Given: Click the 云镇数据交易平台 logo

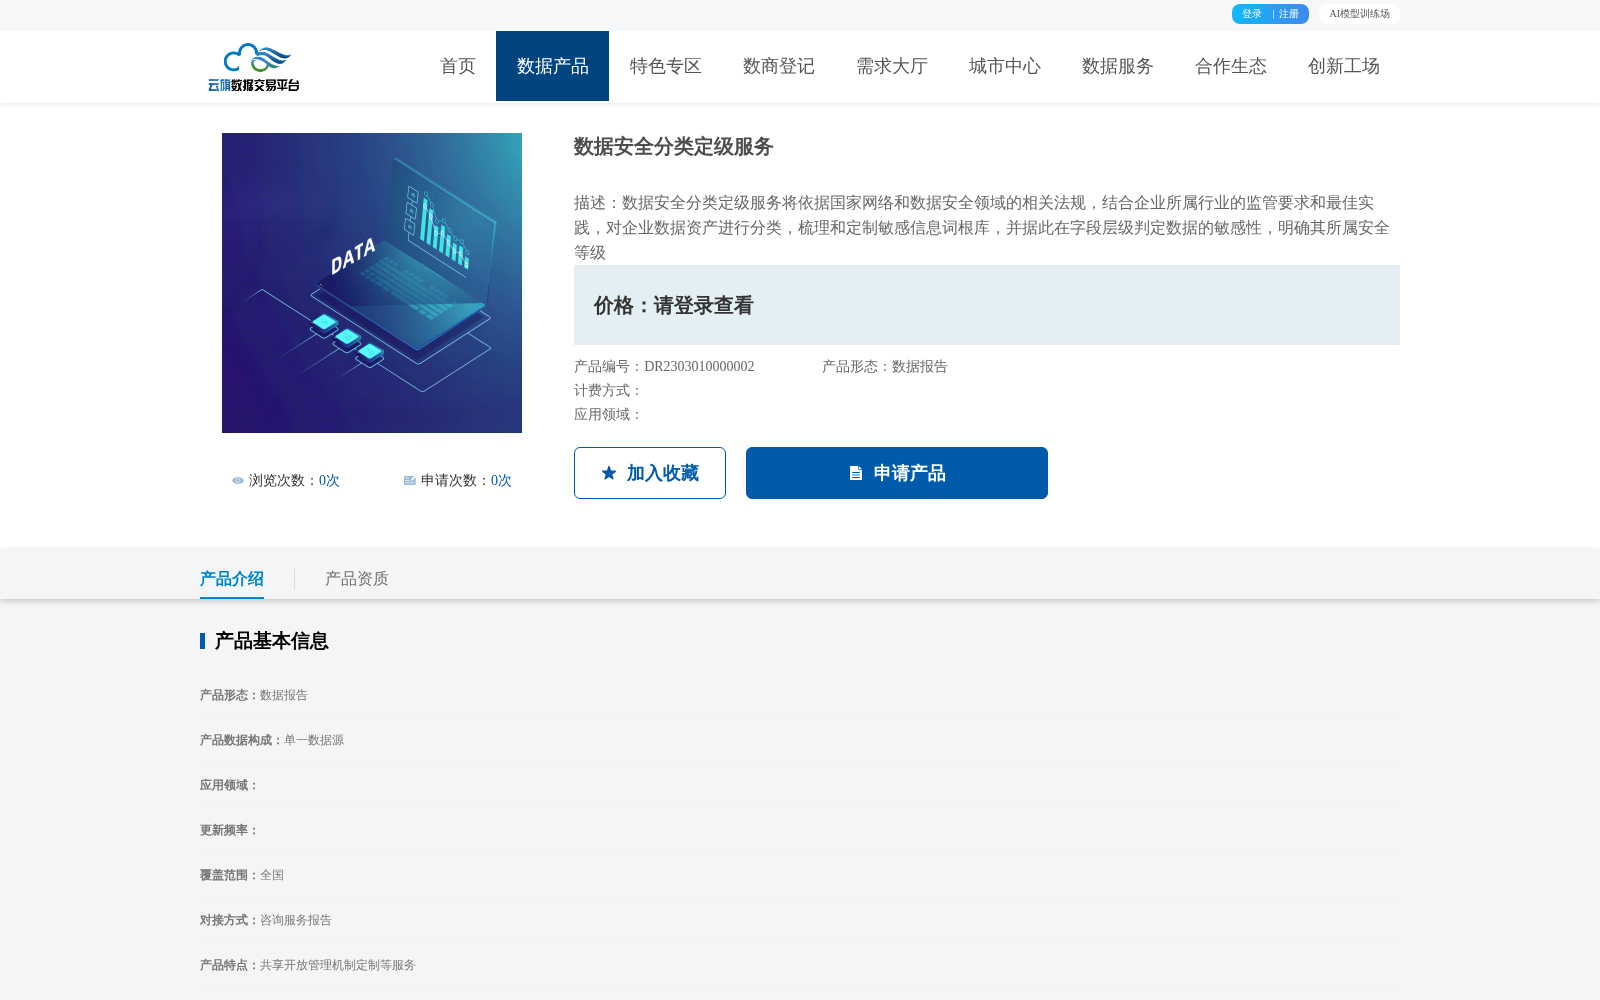Looking at the screenshot, I should pyautogui.click(x=254, y=67).
